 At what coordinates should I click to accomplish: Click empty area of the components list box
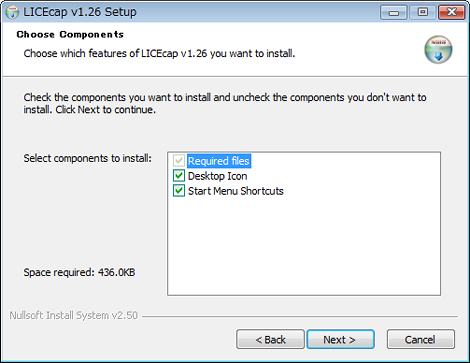tap(304, 247)
